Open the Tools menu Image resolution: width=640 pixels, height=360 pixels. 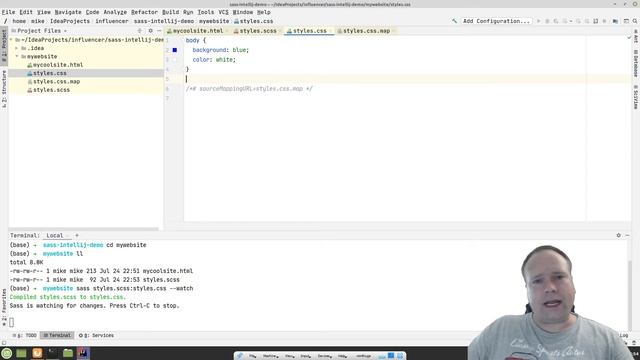pos(205,12)
